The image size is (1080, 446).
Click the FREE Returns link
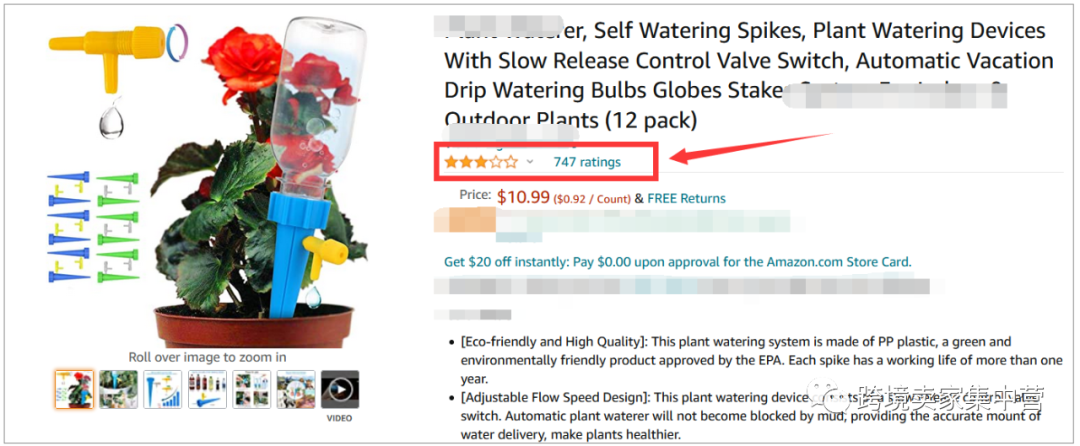point(686,198)
